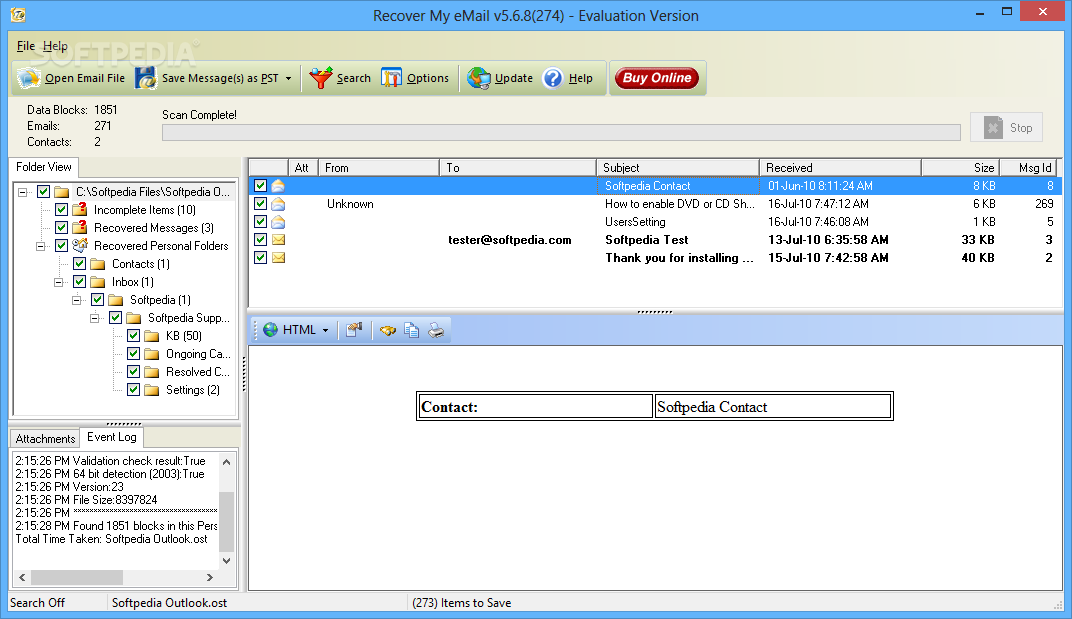
Task: Uncheck the Softpedia Test message checkbox
Action: pos(260,239)
